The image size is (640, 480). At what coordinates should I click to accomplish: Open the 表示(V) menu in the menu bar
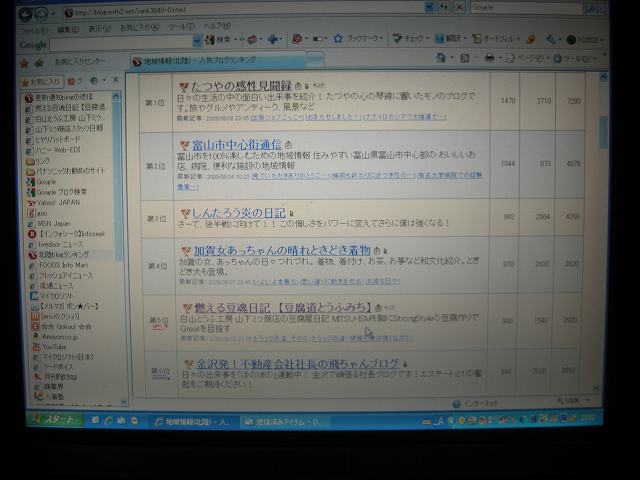click(x=99, y=28)
